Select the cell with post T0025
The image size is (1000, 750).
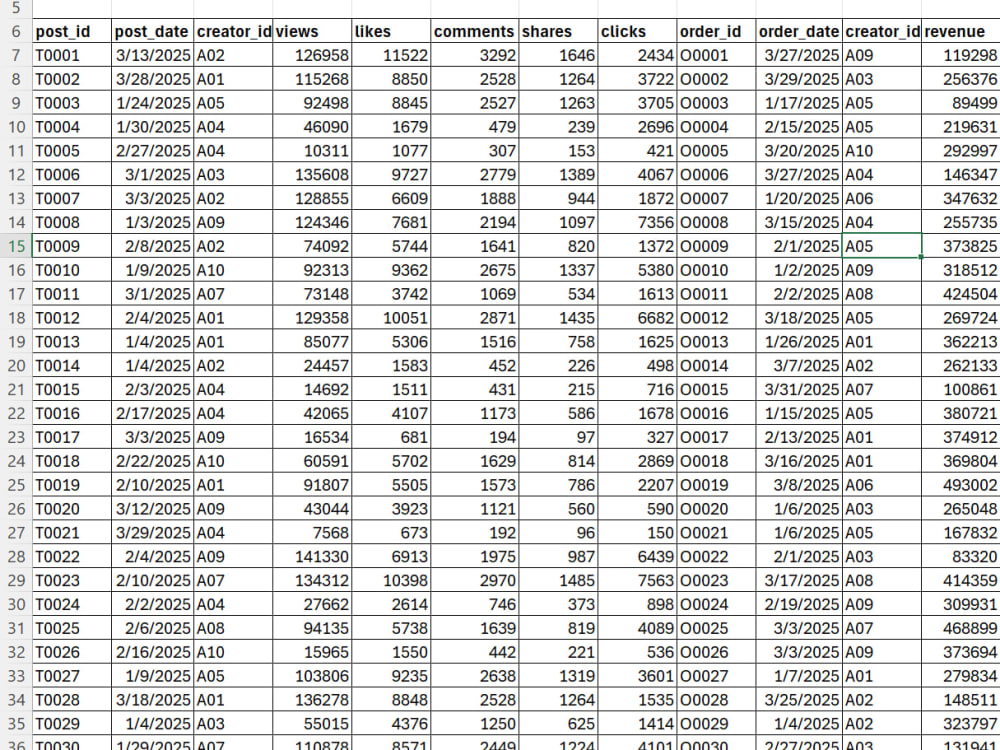(x=71, y=628)
